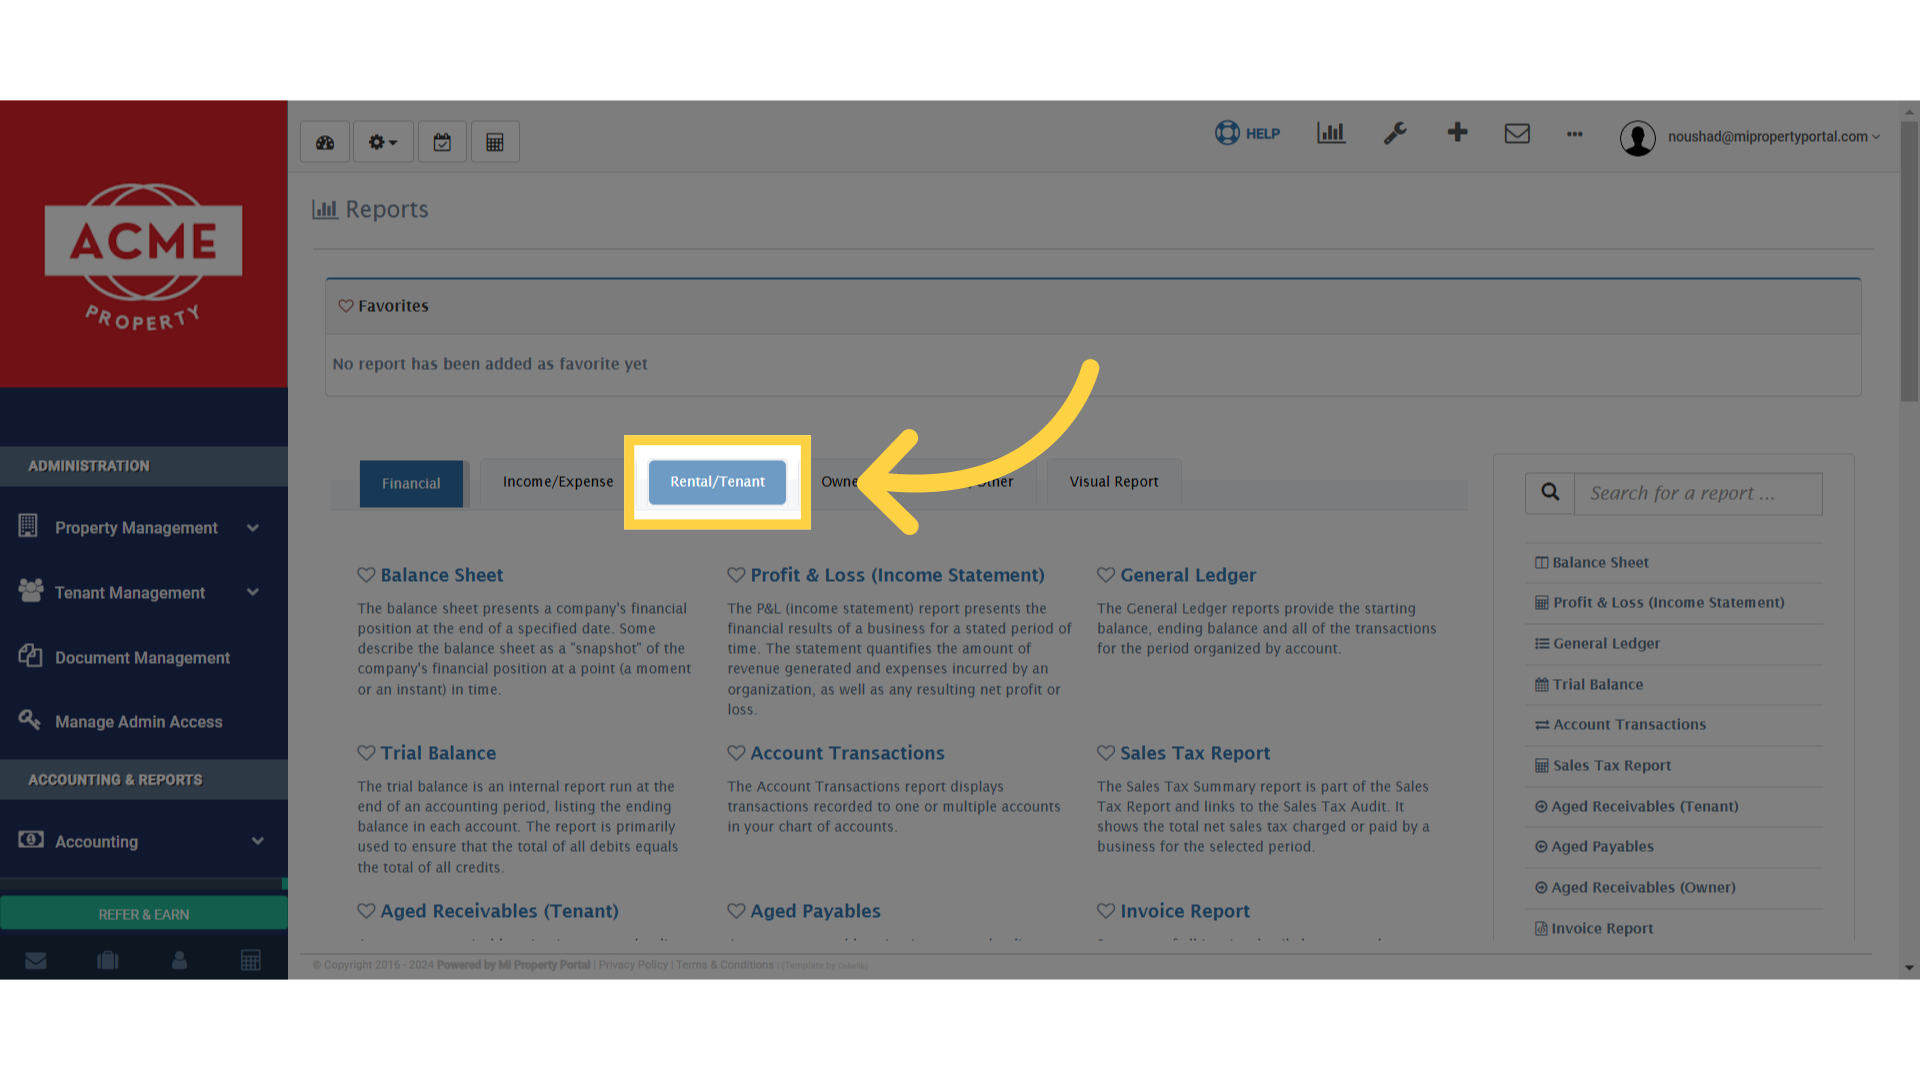Open the dashboard gauge icon
The width and height of the screenshot is (1920, 1080).
[325, 142]
